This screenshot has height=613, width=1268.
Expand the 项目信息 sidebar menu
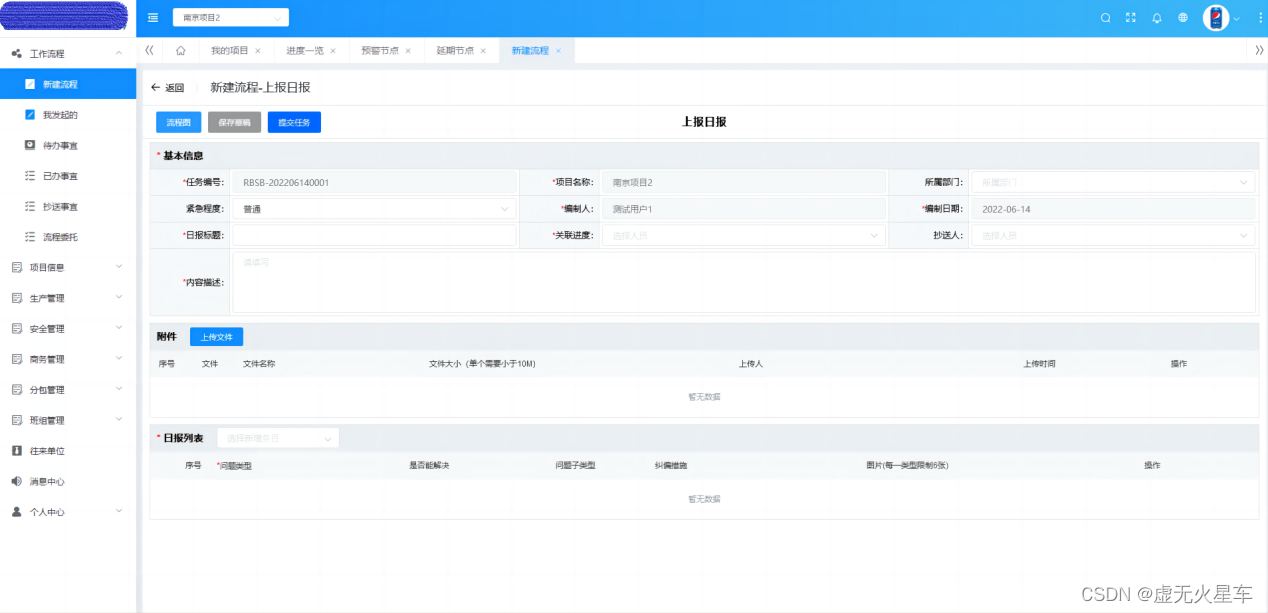tap(68, 267)
